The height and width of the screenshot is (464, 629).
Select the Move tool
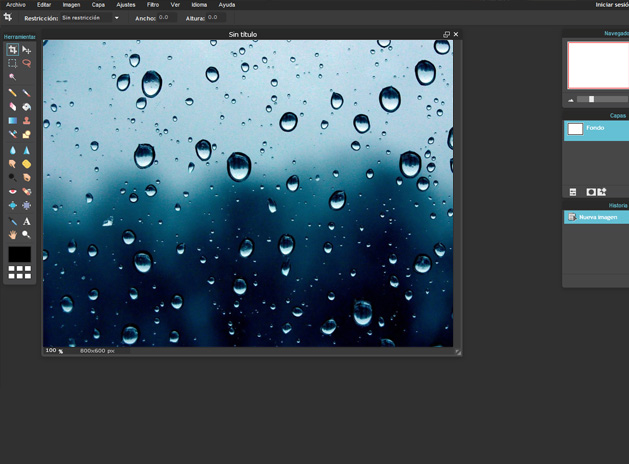26,50
